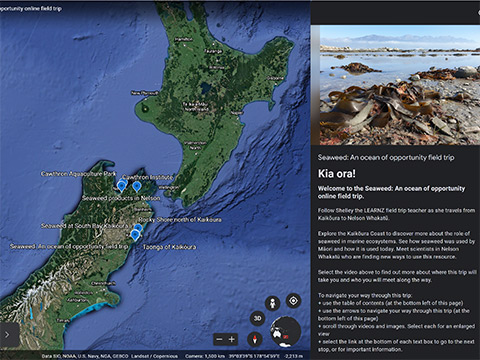Click the Camera 1,500 km readout

pos(205,356)
